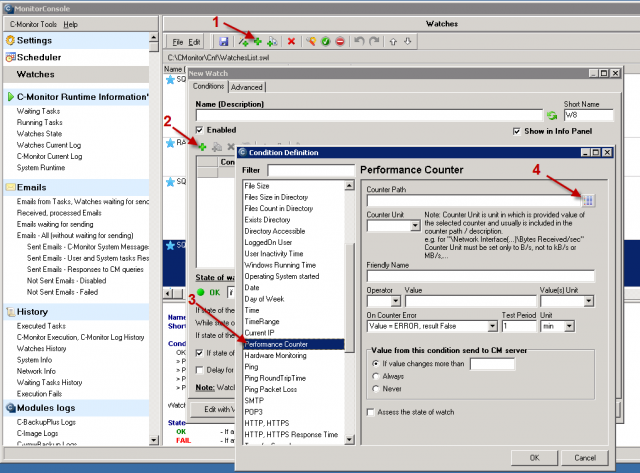Click the move up arrow icon
Image resolution: width=640 pixels, height=473 pixels.
393,41
